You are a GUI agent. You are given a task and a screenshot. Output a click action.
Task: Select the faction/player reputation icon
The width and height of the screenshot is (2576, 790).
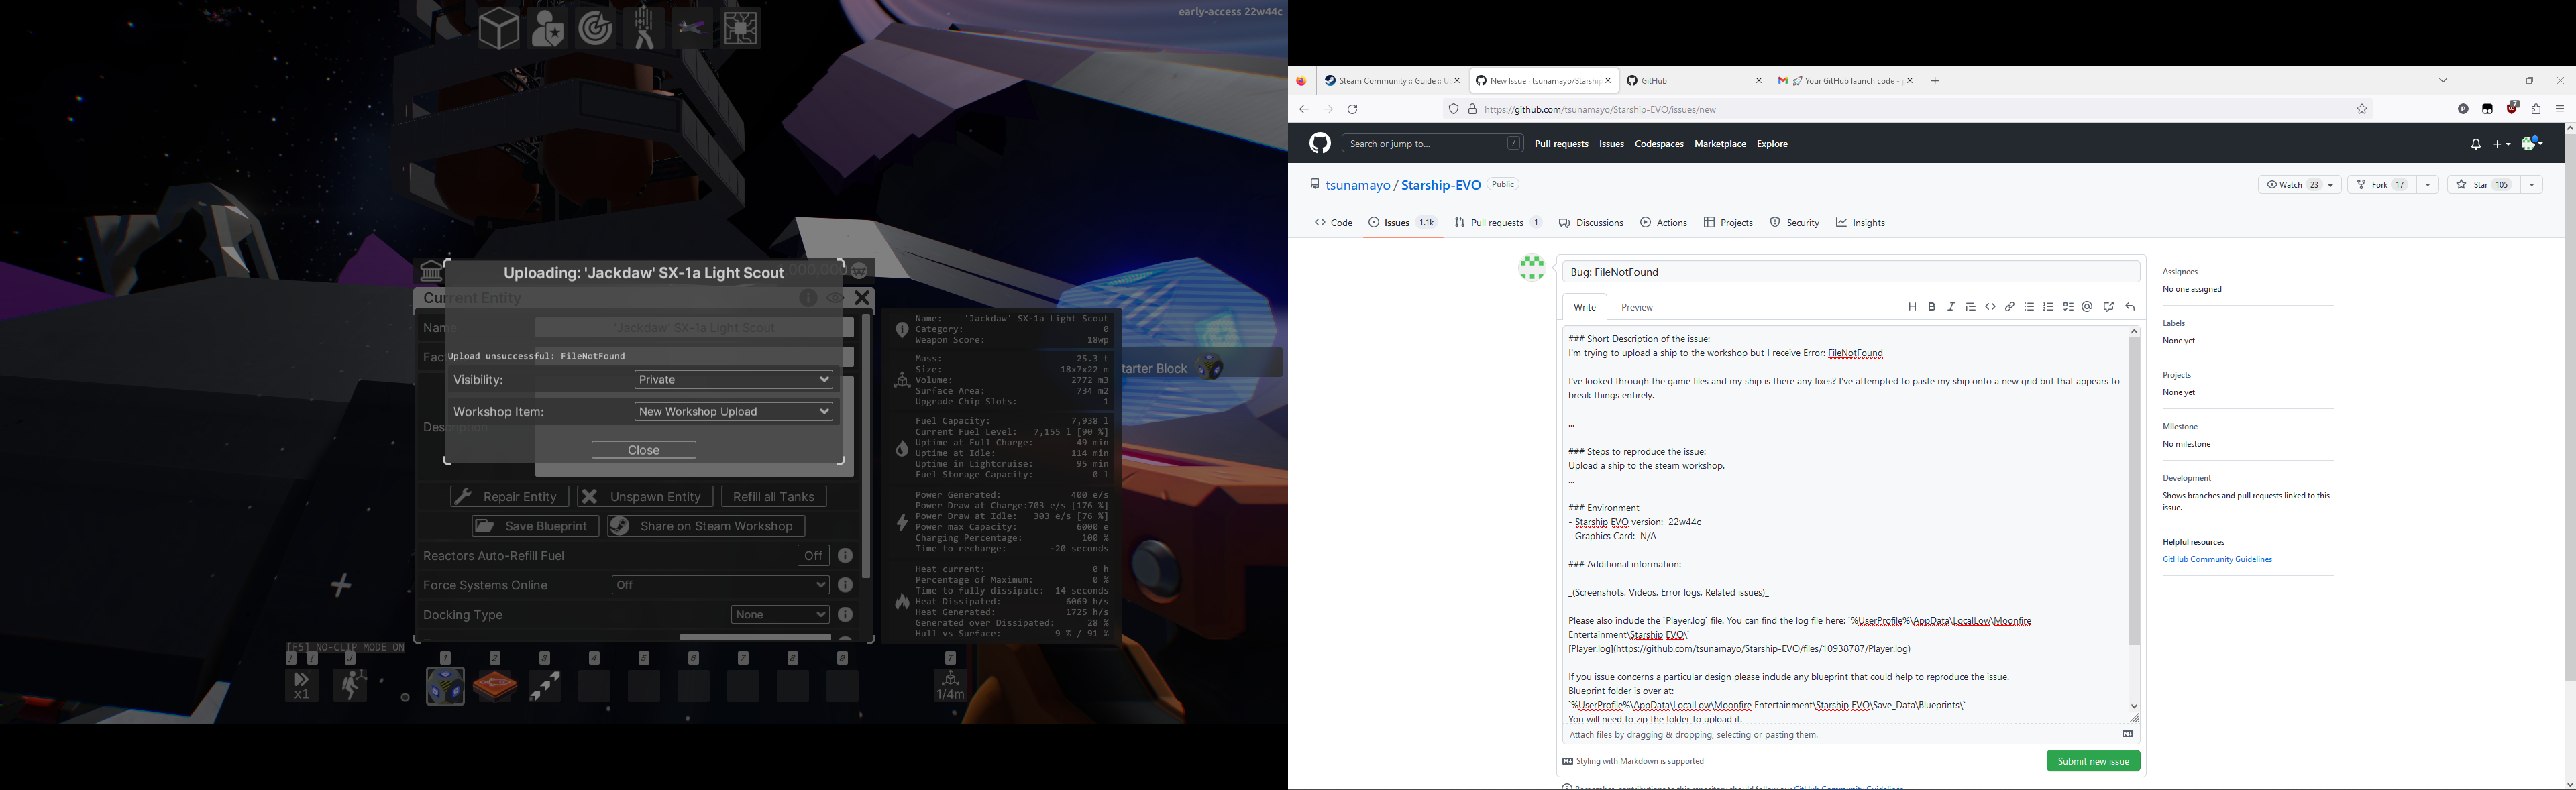click(547, 27)
